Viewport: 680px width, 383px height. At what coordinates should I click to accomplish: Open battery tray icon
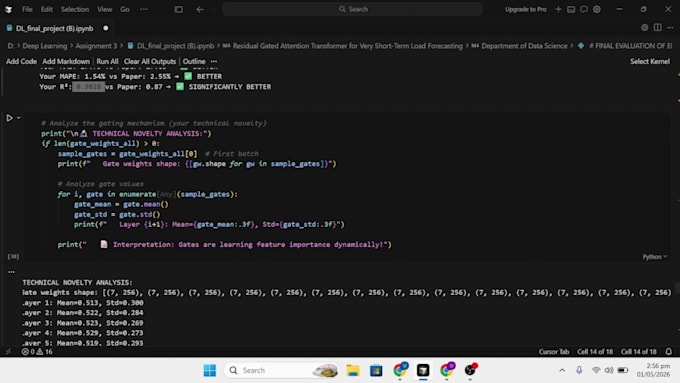pyautogui.click(x=623, y=370)
